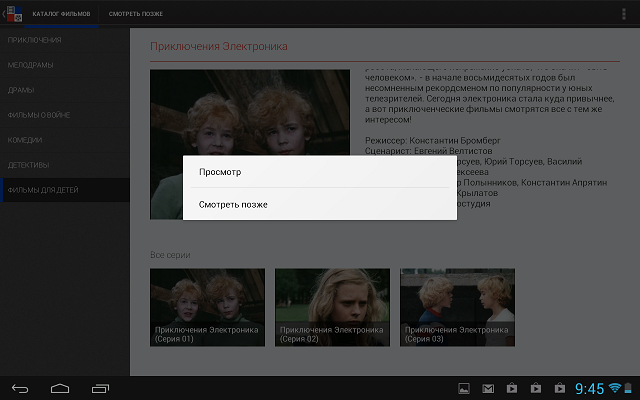Image resolution: width=640 pixels, height=400 pixels.
Task: Tap the battery status icon
Action: pos(628,388)
